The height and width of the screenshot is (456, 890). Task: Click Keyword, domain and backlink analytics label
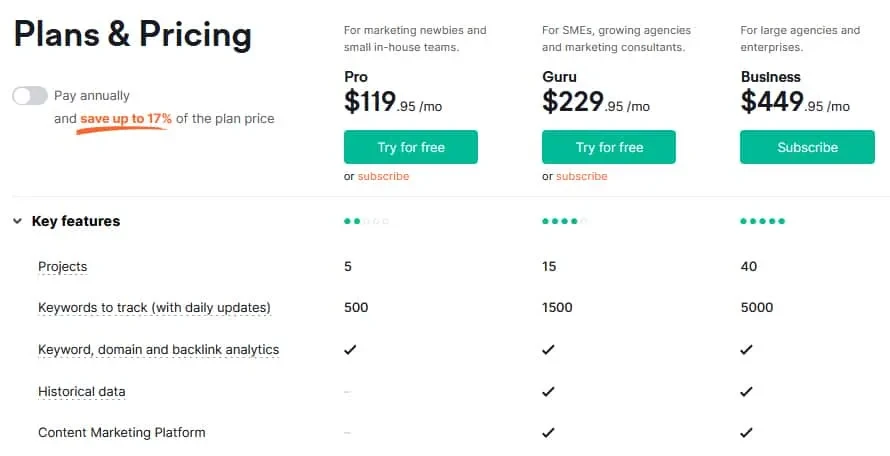pyautogui.click(x=158, y=350)
